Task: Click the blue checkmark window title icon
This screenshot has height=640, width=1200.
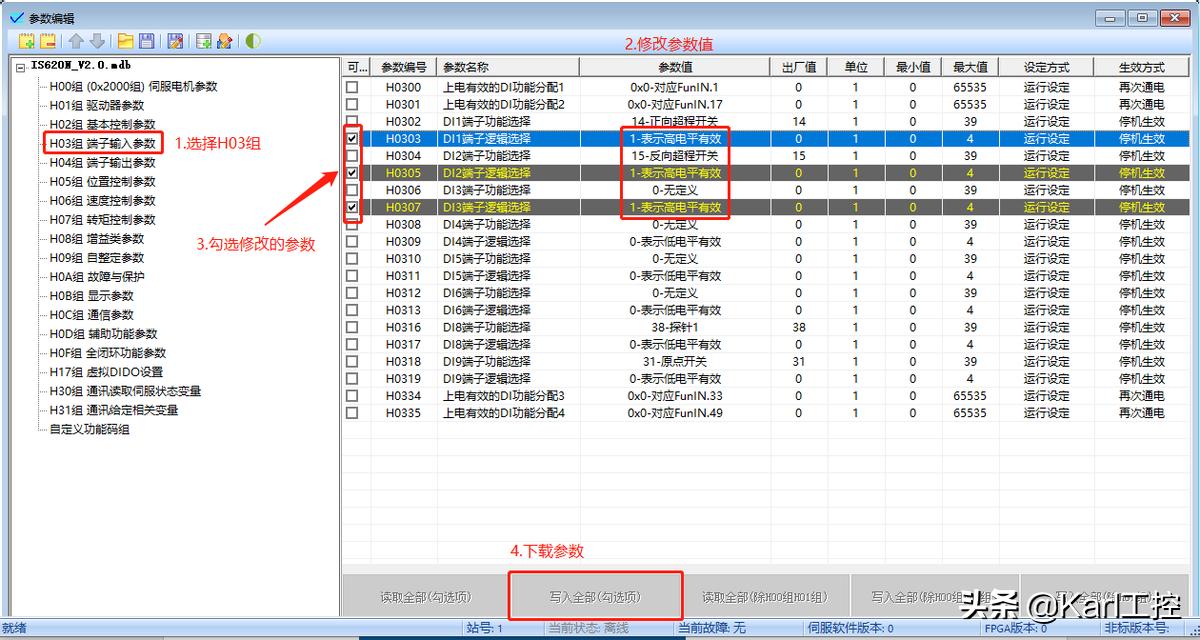Action: click(16, 17)
